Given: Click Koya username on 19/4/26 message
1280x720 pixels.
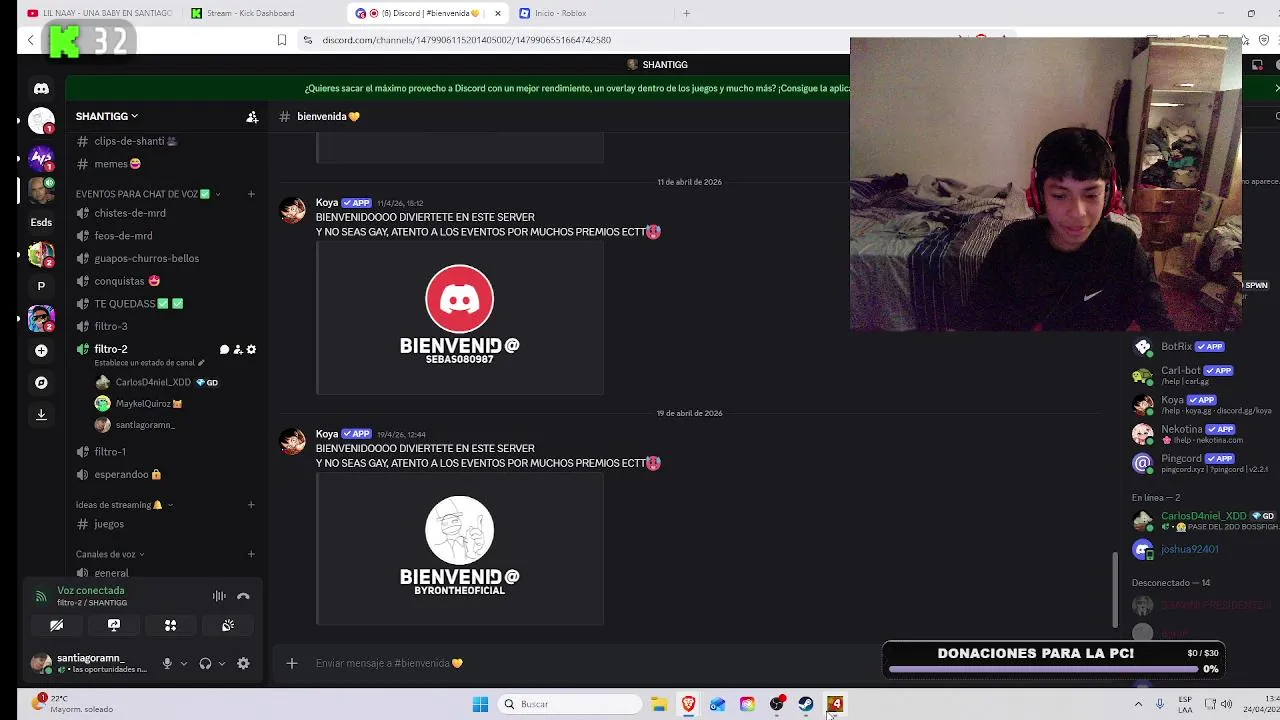Looking at the screenshot, I should pos(327,434).
